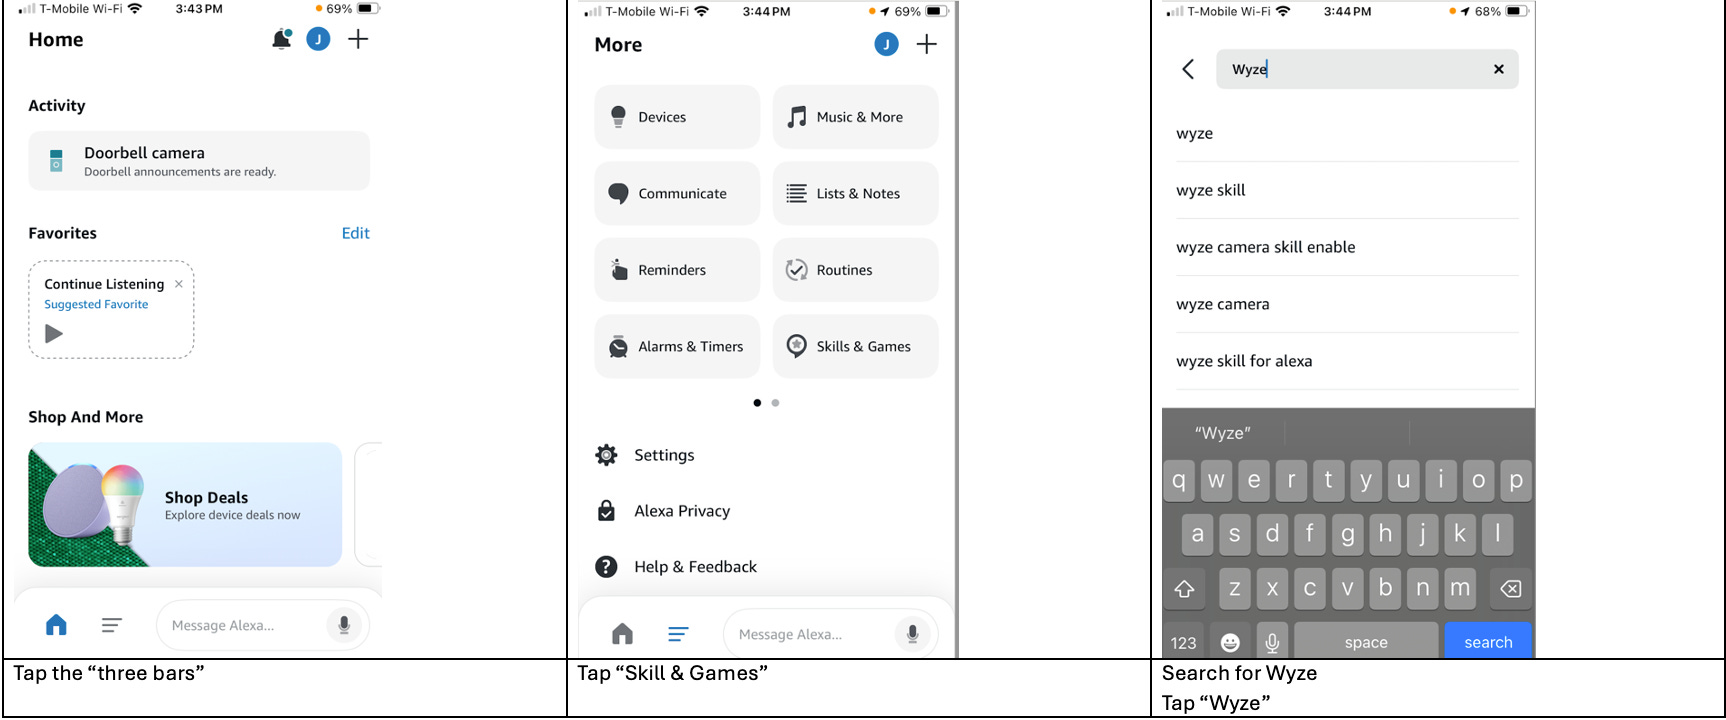Image resolution: width=1726 pixels, height=720 pixels.
Task: Tap the w key
Action: click(1216, 480)
